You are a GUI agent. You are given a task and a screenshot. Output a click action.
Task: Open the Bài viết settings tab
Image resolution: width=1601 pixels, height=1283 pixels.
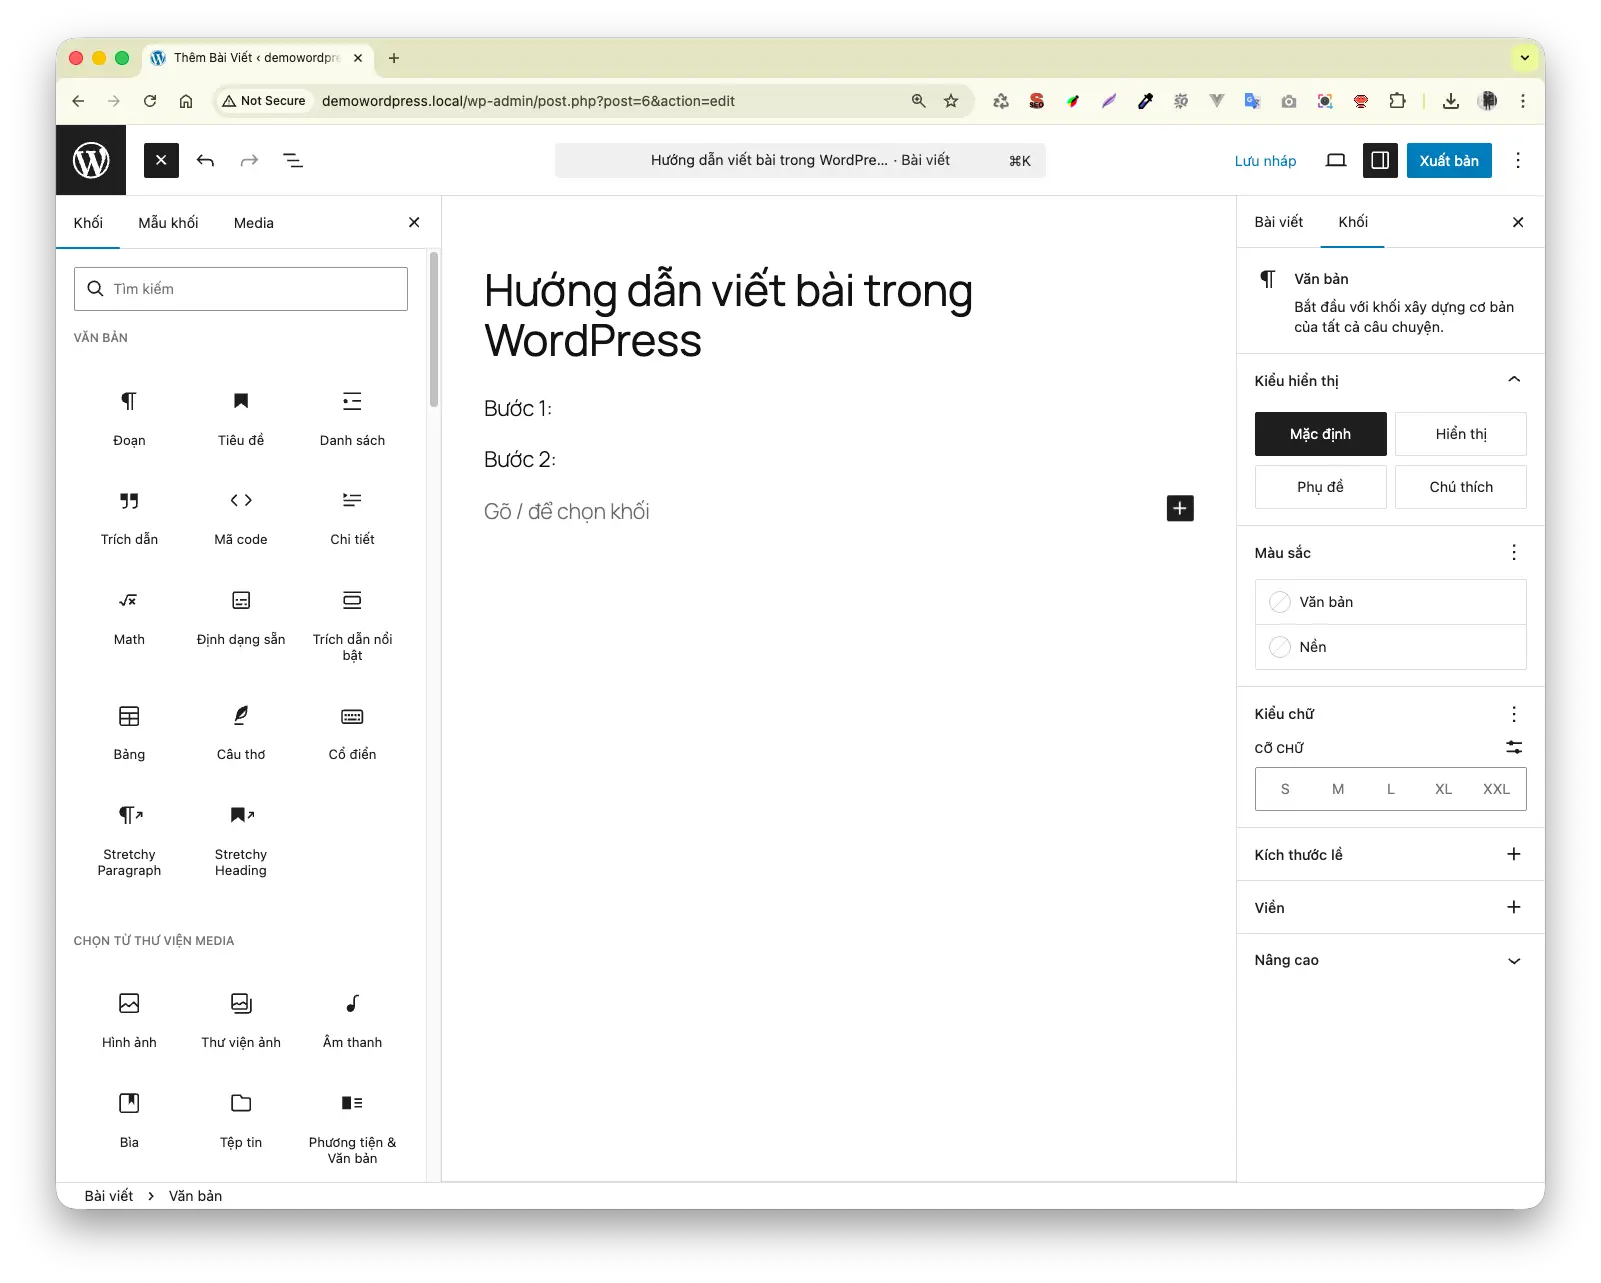coord(1278,222)
